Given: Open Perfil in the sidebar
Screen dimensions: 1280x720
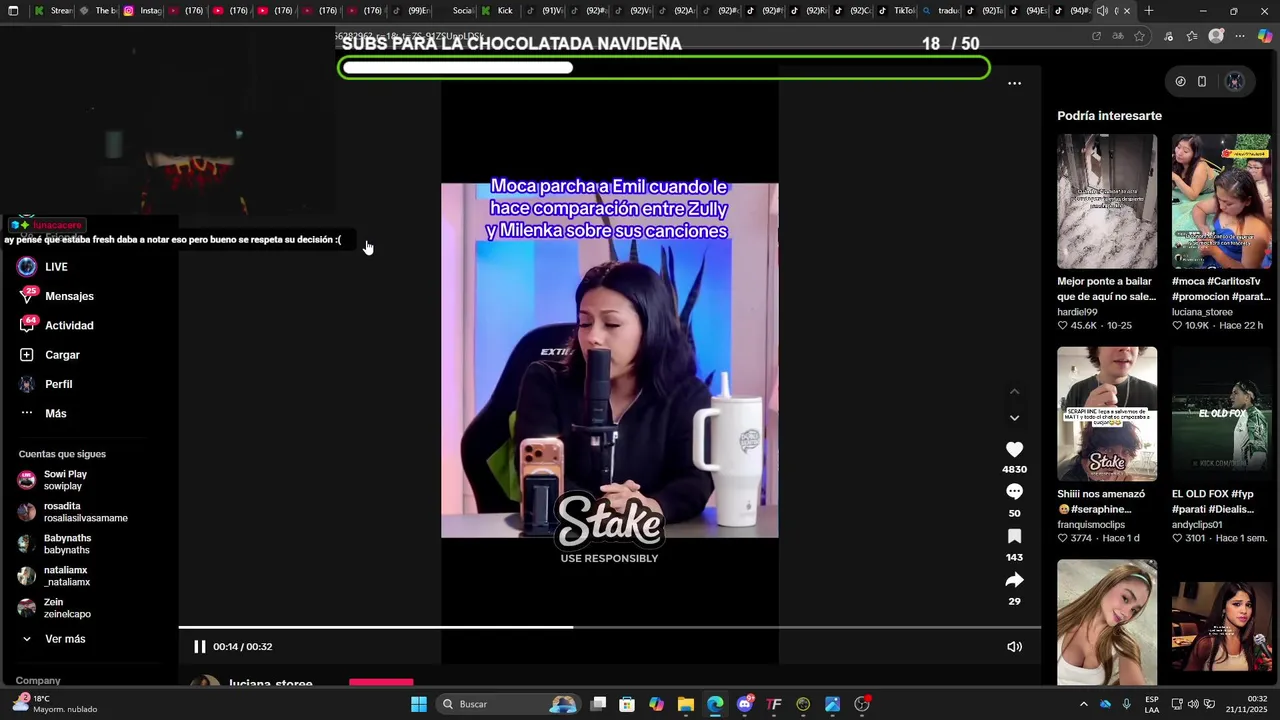Looking at the screenshot, I should 58,384.
